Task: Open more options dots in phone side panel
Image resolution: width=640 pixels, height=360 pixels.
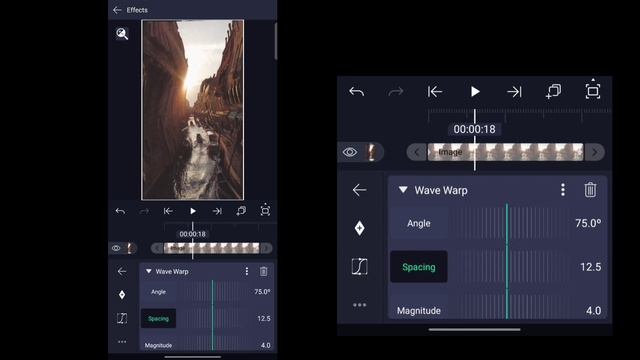Action: pos(122,342)
